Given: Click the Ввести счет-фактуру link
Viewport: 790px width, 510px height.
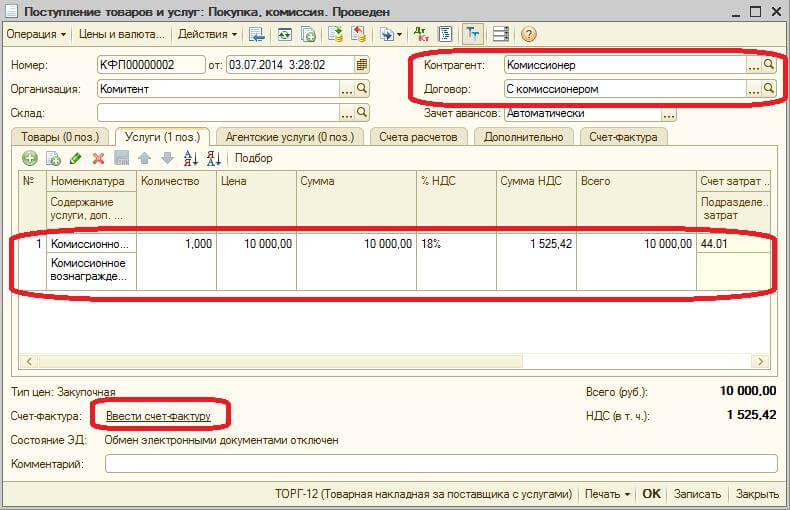Looking at the screenshot, I should click(158, 415).
